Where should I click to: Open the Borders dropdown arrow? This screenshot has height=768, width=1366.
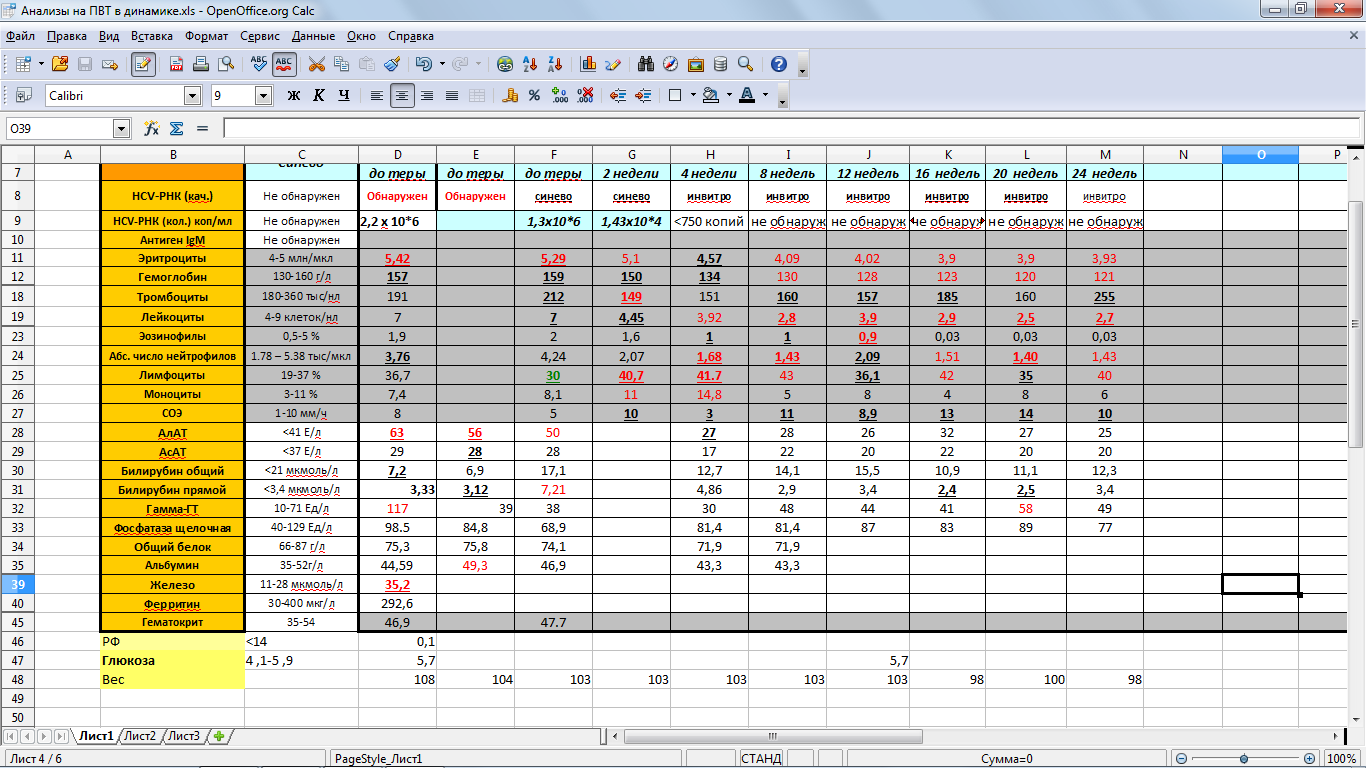(x=692, y=96)
